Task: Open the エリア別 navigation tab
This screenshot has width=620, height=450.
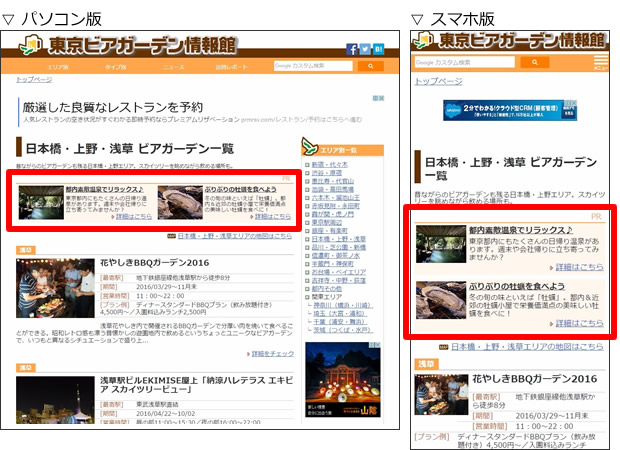Action: coord(58,67)
